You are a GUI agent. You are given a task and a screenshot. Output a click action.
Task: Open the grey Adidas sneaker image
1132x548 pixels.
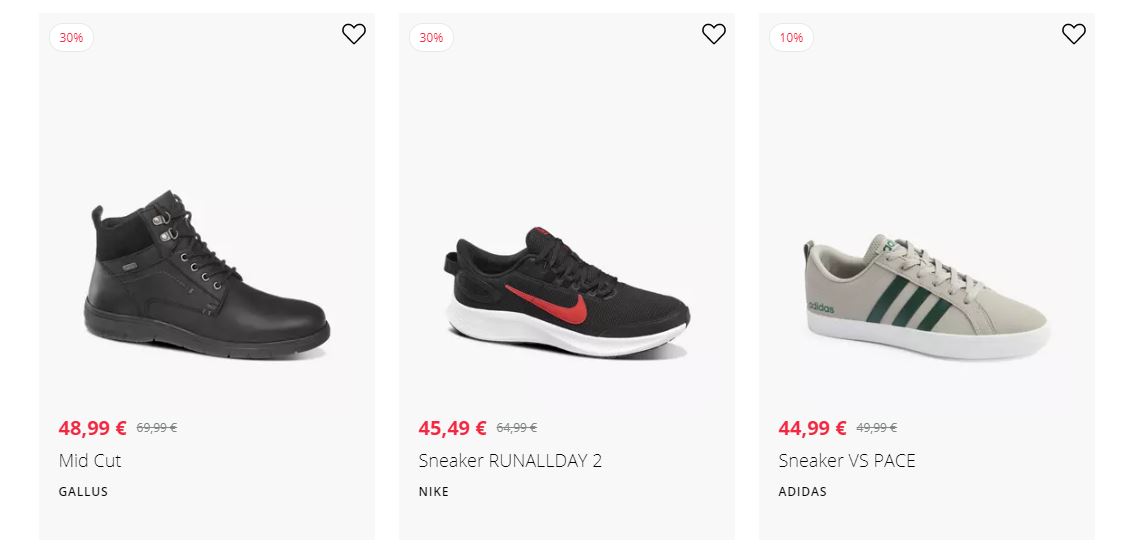[926, 297]
